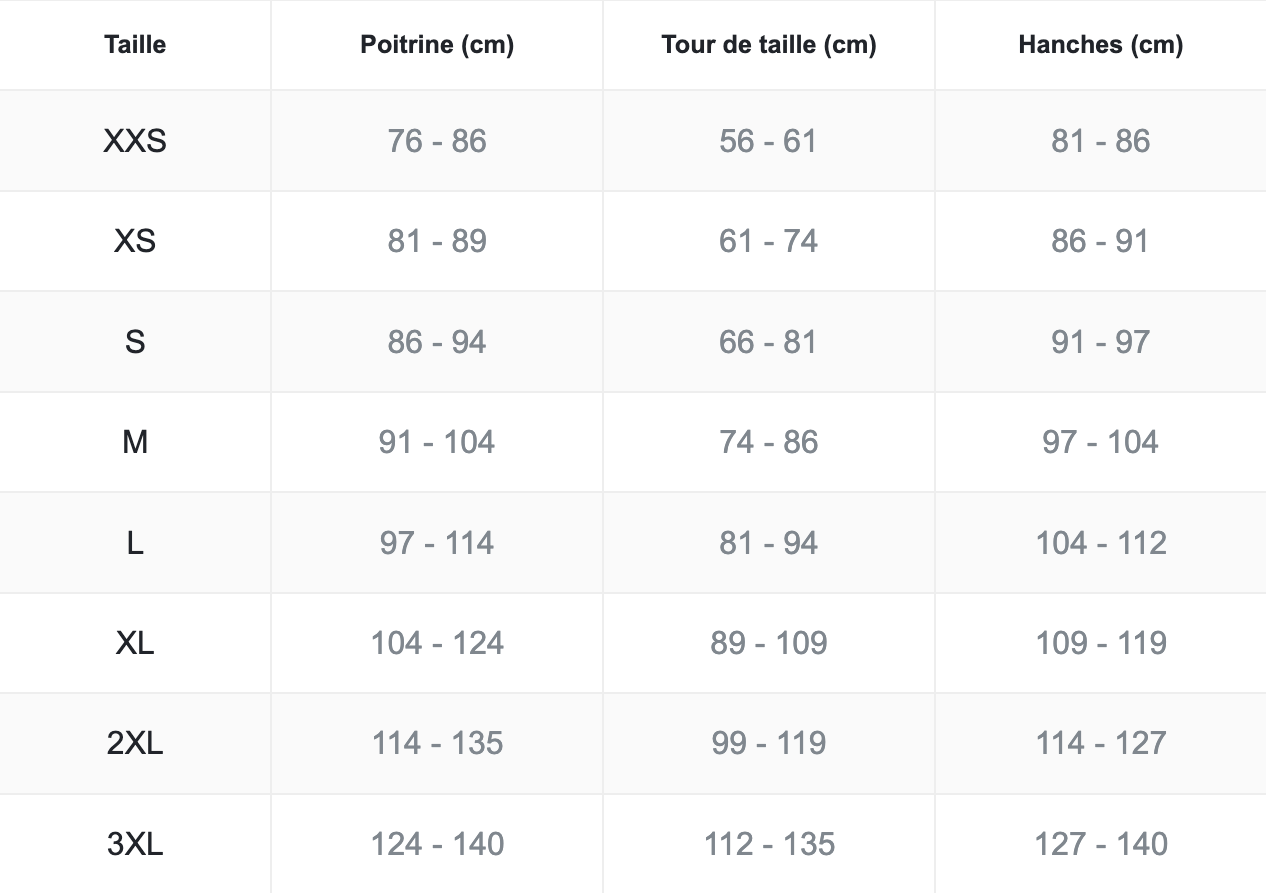Image resolution: width=1266 pixels, height=893 pixels.
Task: Select the L size label
Action: [135, 543]
